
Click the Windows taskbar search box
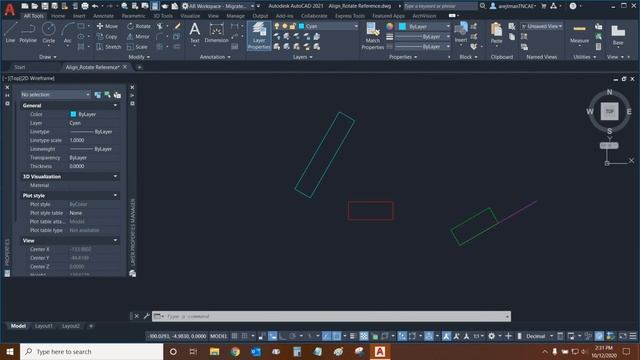(x=92, y=351)
